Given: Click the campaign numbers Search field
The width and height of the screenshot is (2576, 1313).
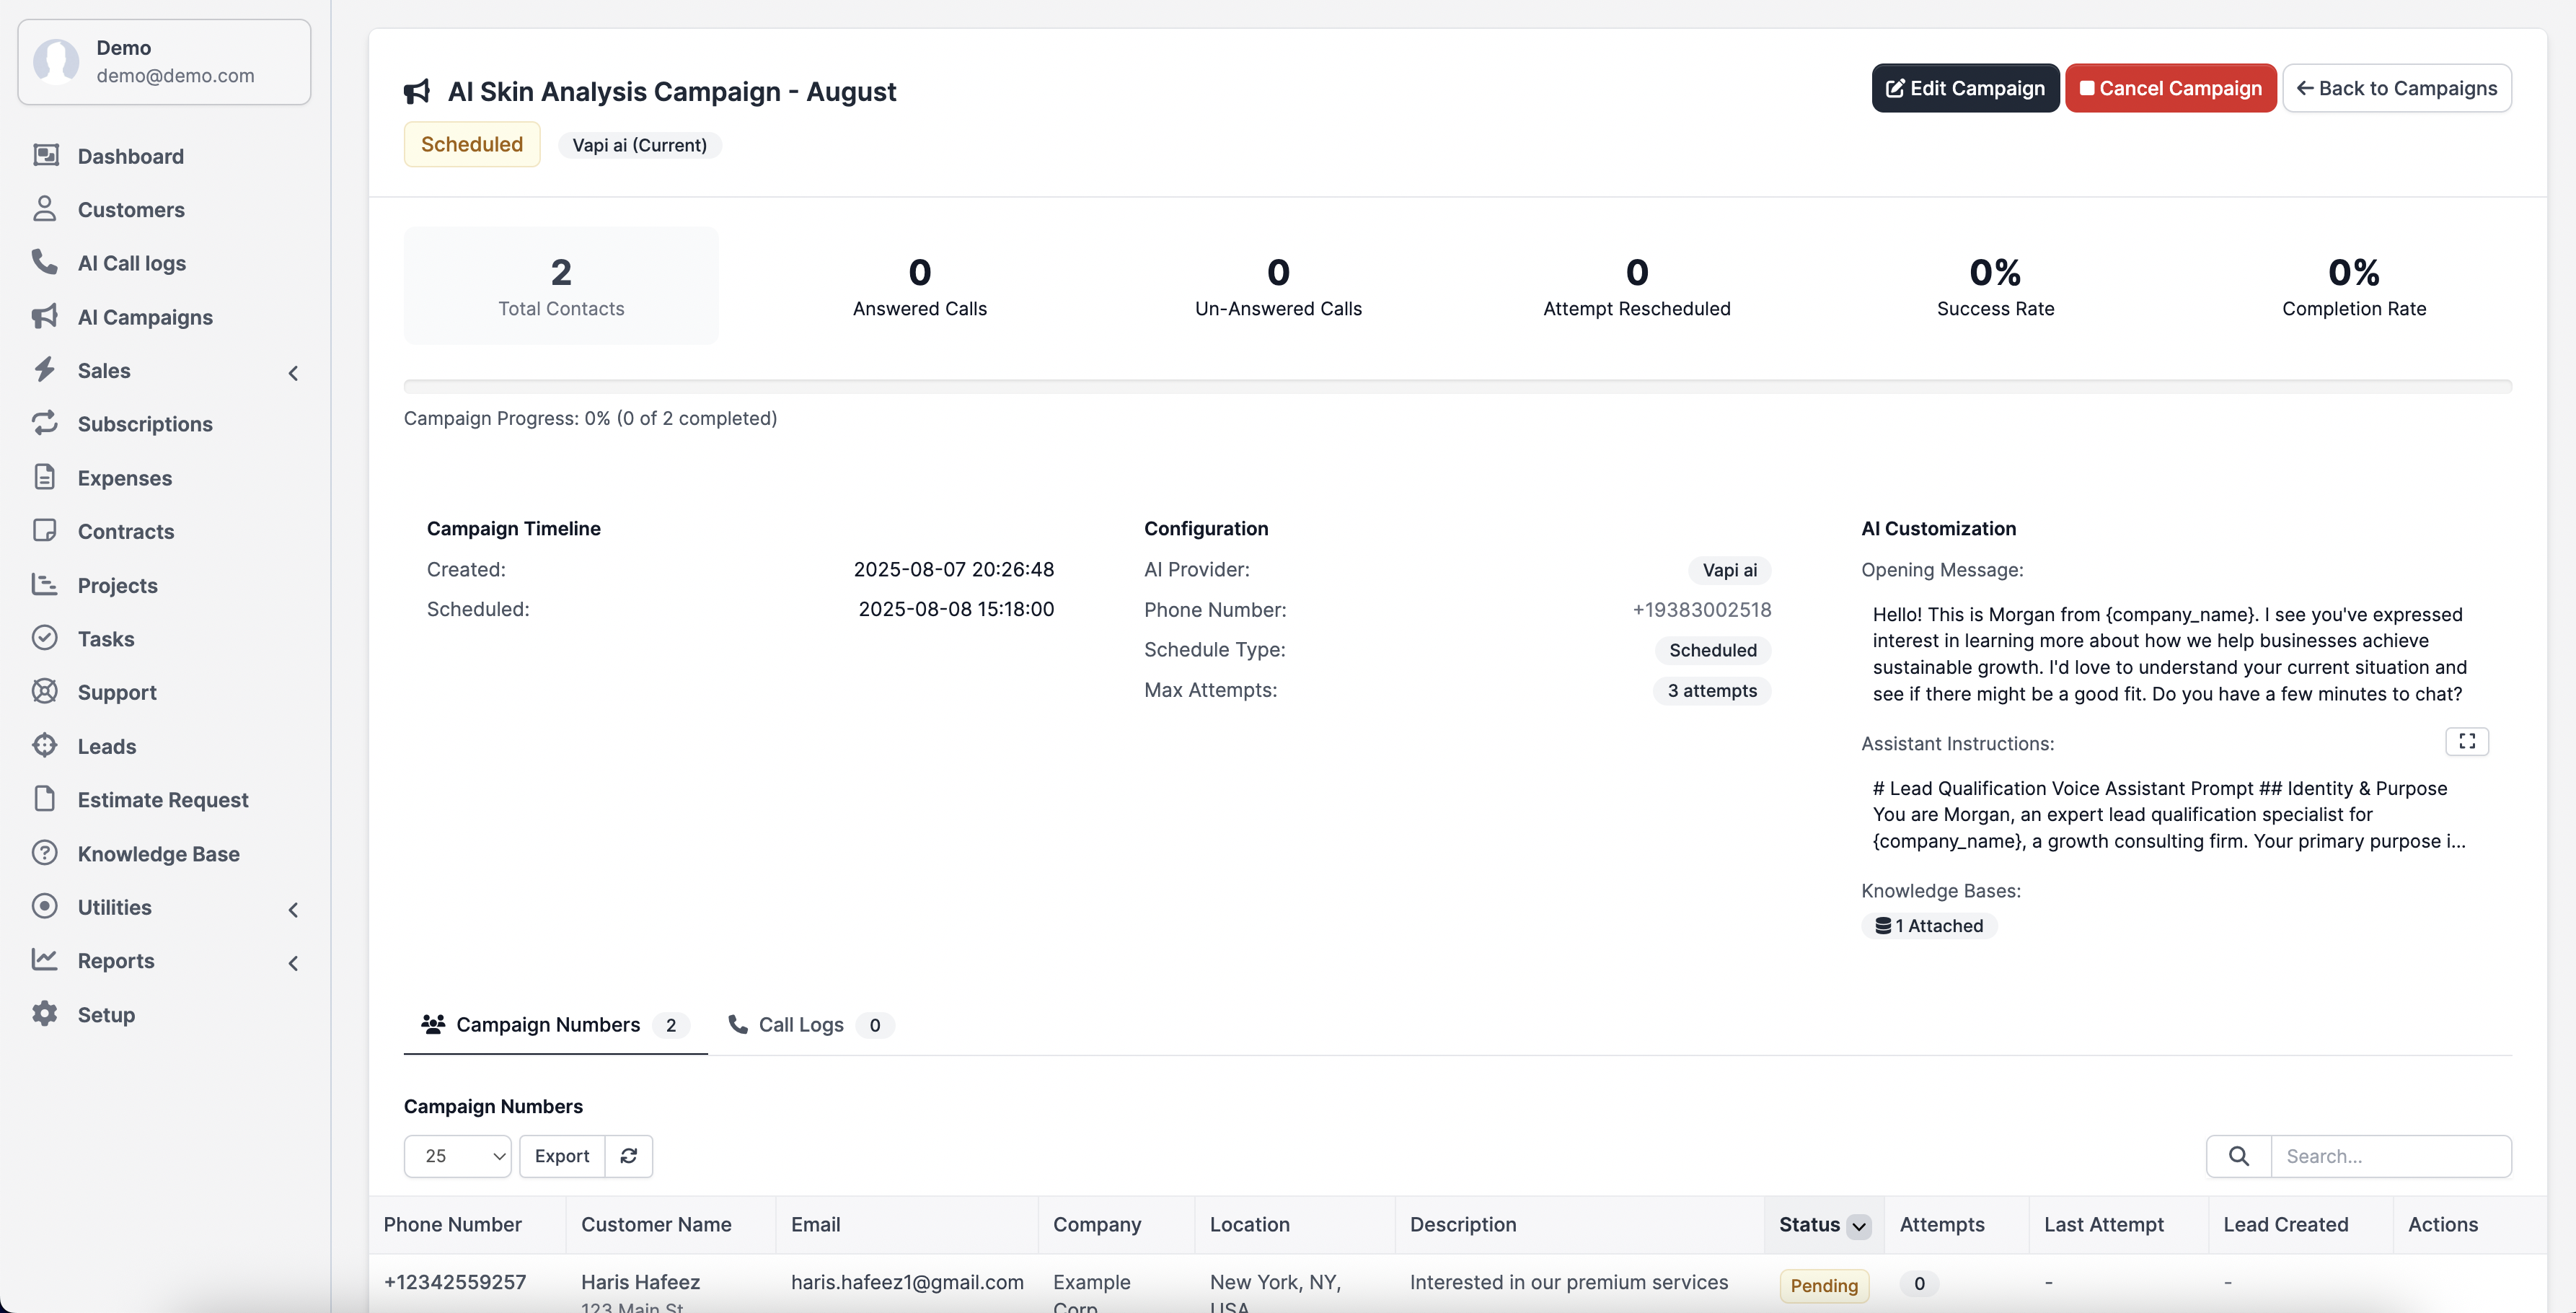Looking at the screenshot, I should [2390, 1156].
